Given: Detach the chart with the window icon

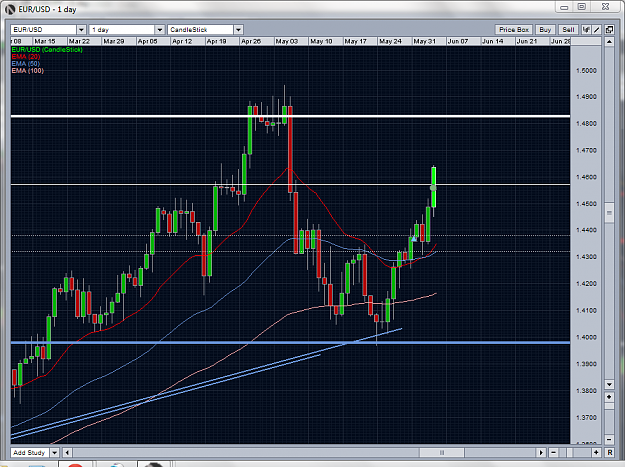Looking at the screenshot, I should pyautogui.click(x=609, y=29).
